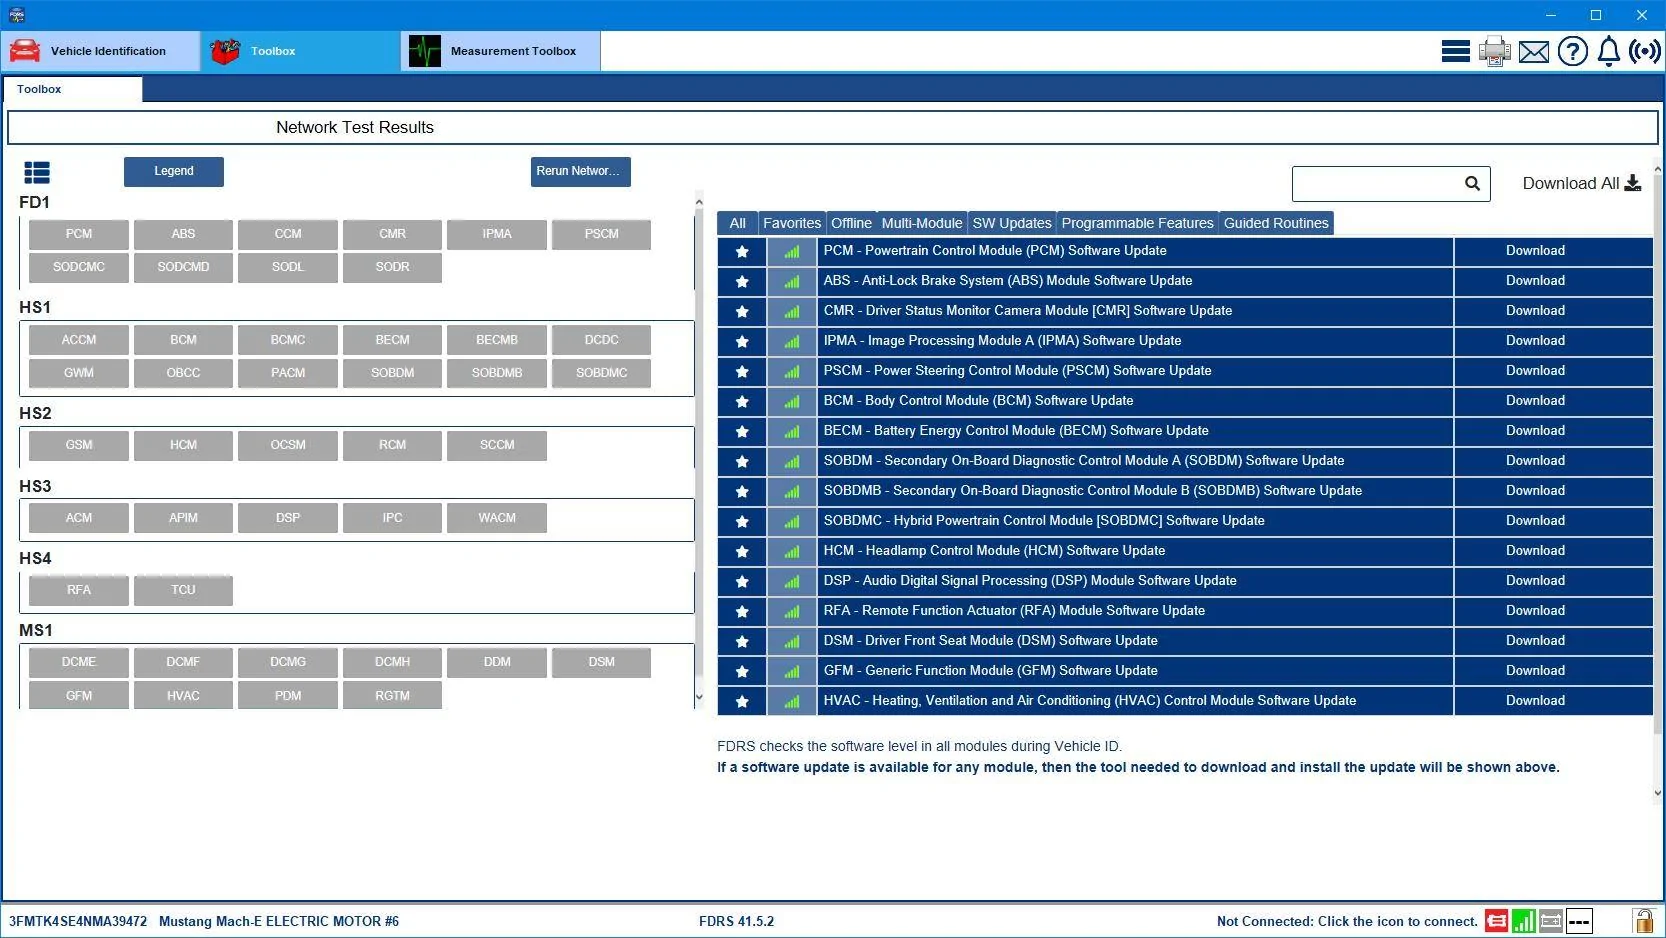Click the Toolbox sub-tab below the toolbar
This screenshot has height=938, width=1666.
point(72,89)
